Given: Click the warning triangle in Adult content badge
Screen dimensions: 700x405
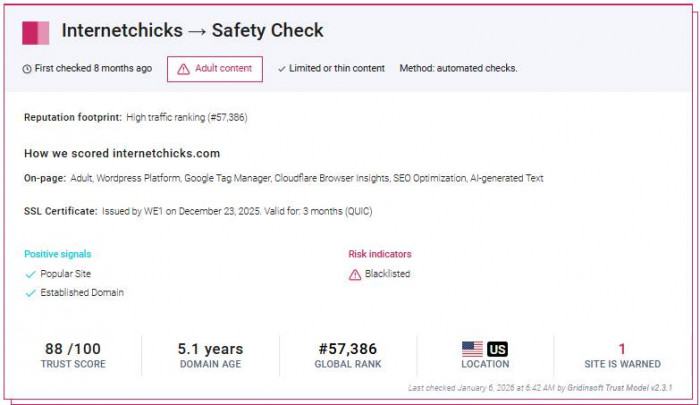Looking at the screenshot, I should tap(184, 69).
